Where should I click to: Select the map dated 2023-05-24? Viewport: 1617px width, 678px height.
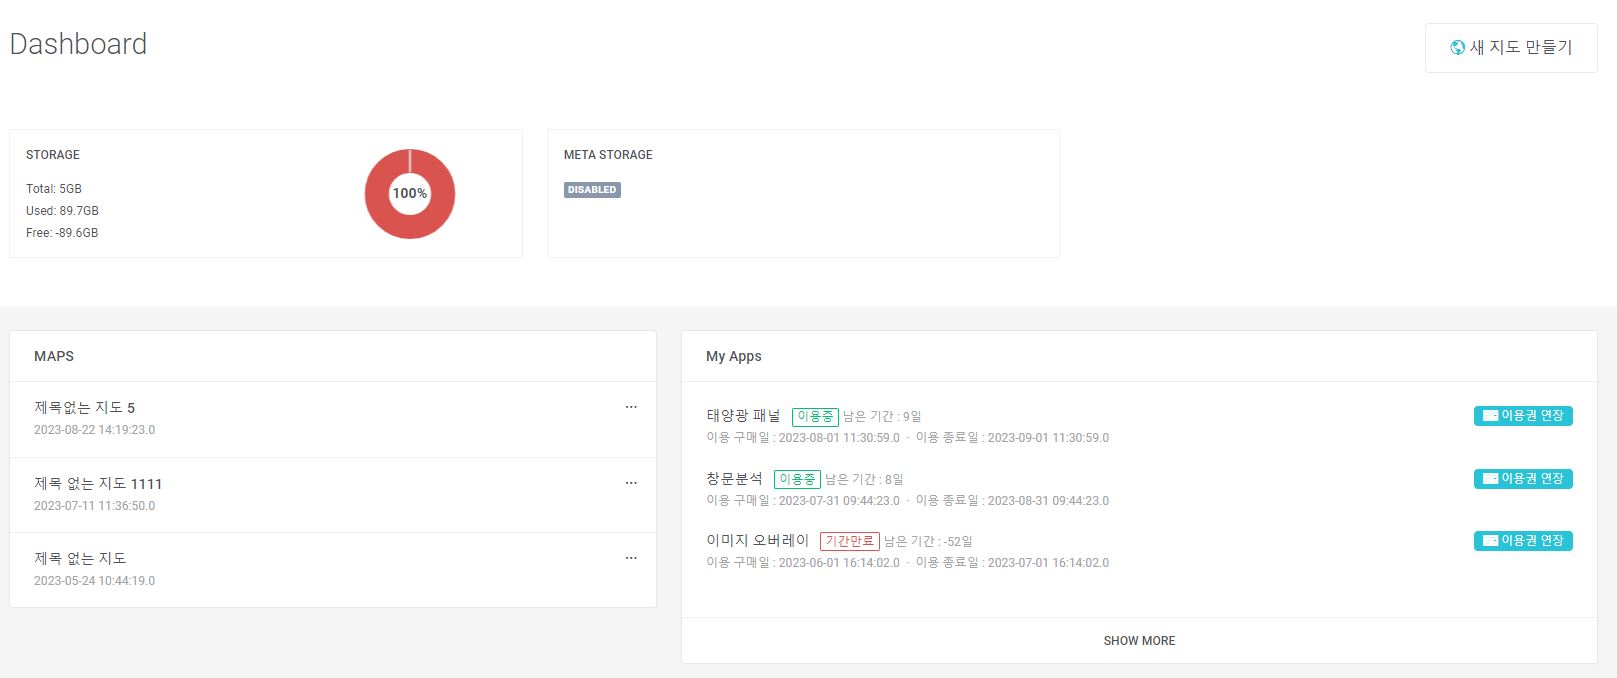pos(80,559)
